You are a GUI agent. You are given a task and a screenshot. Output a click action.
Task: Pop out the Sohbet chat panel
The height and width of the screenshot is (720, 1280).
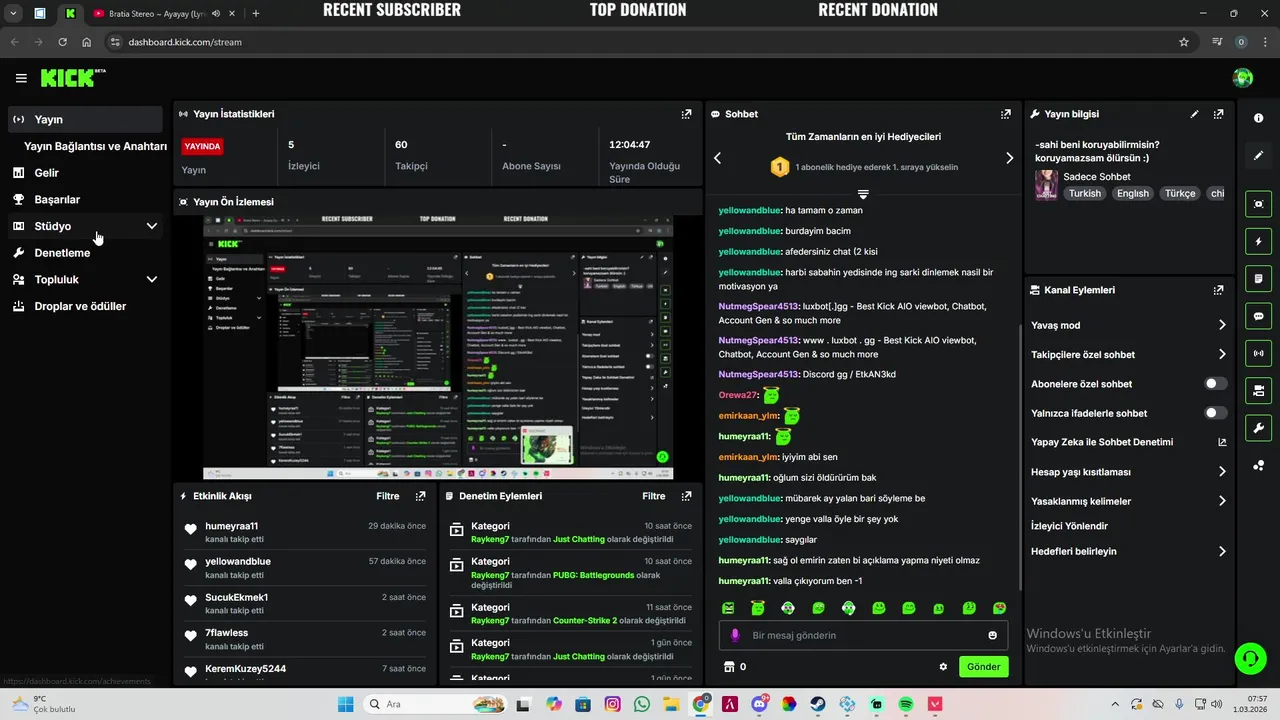coord(1006,114)
